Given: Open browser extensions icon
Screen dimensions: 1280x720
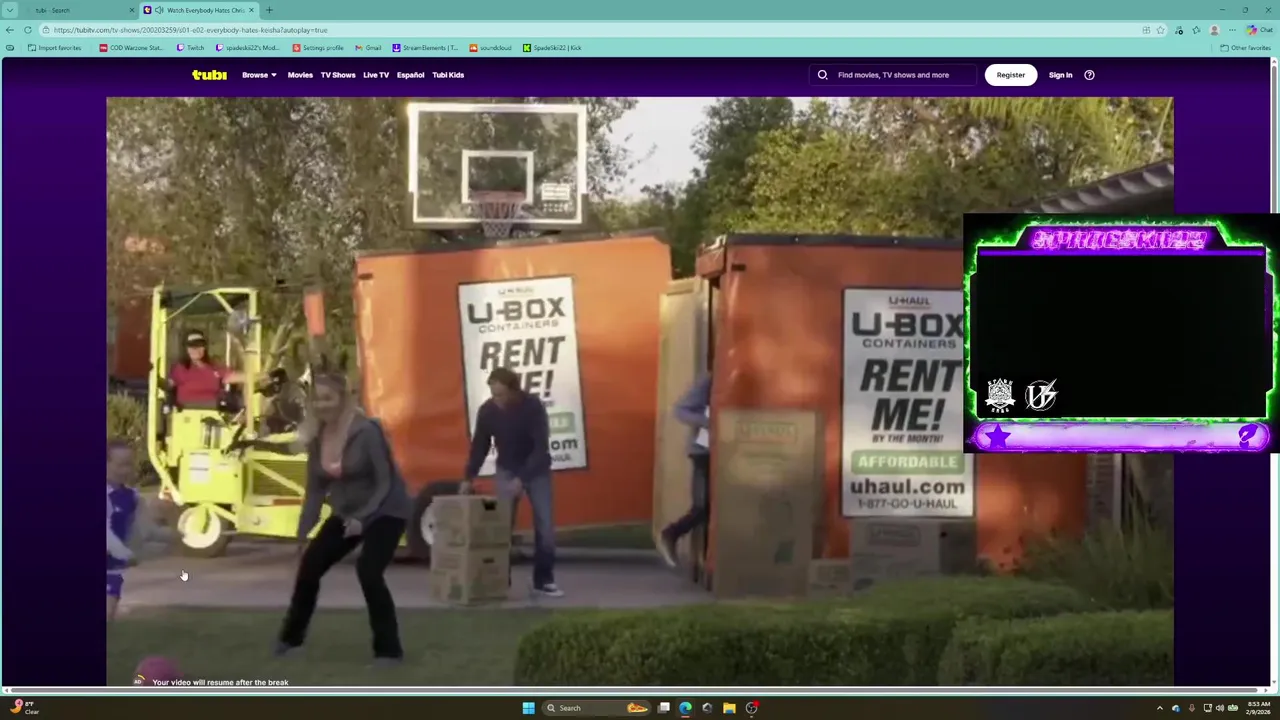Looking at the screenshot, I should pyautogui.click(x=1180, y=30).
